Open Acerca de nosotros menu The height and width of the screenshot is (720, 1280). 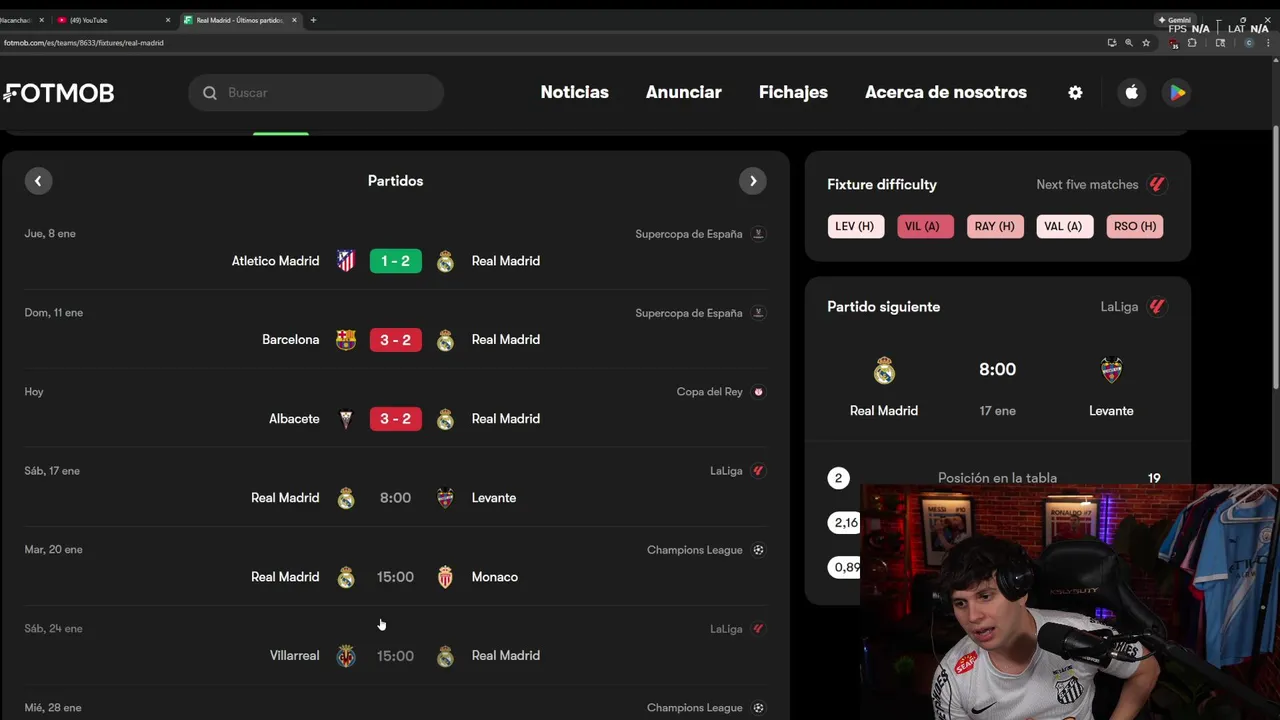pyautogui.click(x=945, y=92)
